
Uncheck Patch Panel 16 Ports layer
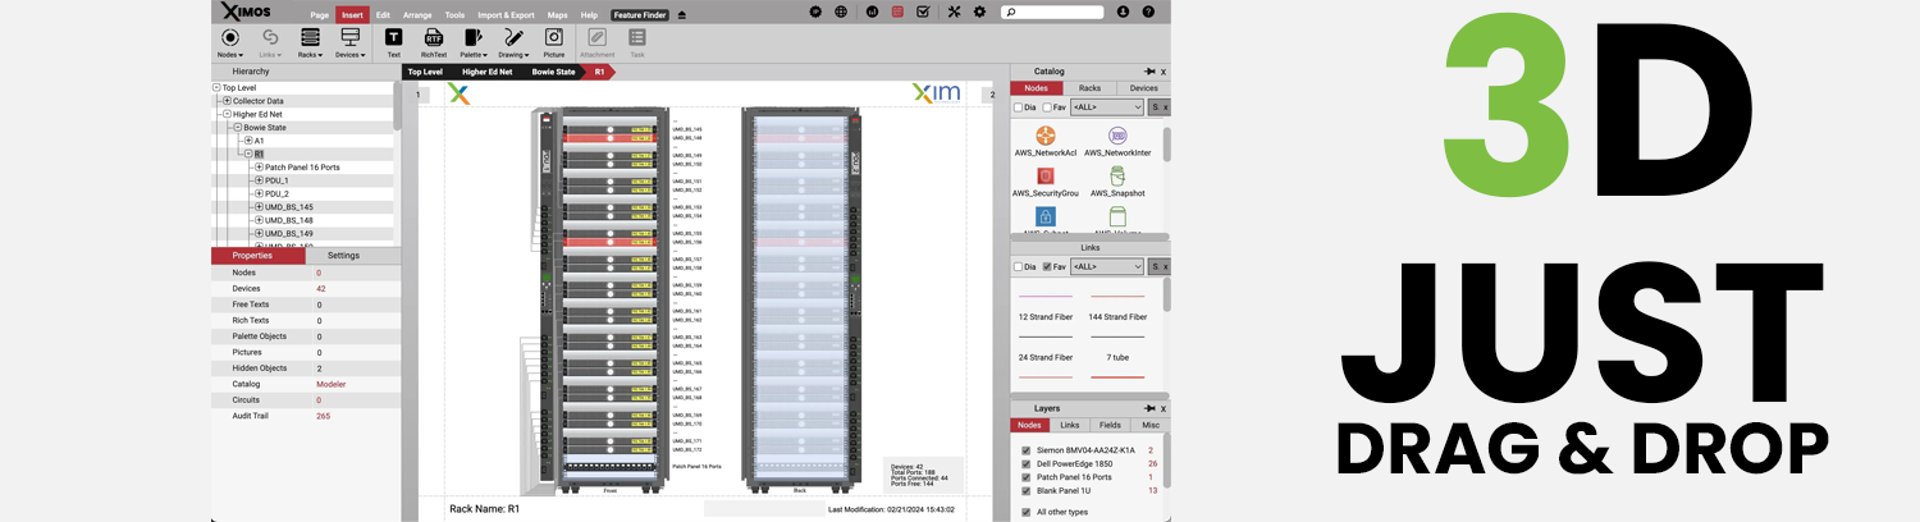click(x=1026, y=477)
